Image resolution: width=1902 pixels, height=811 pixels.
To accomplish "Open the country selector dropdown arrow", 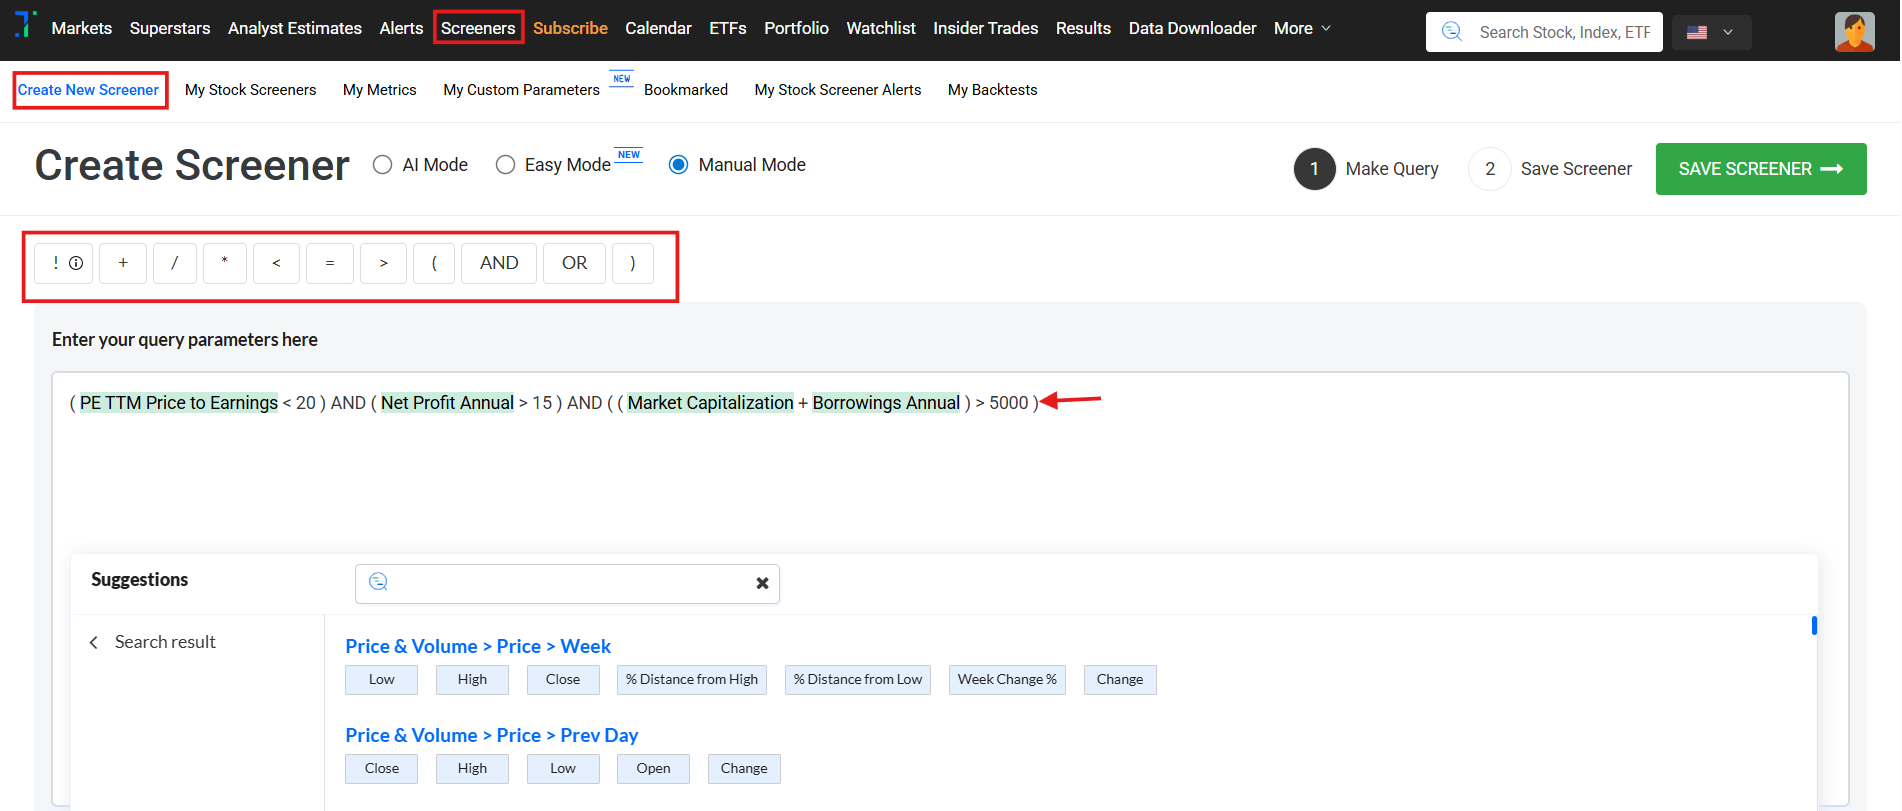I will tap(1728, 32).
